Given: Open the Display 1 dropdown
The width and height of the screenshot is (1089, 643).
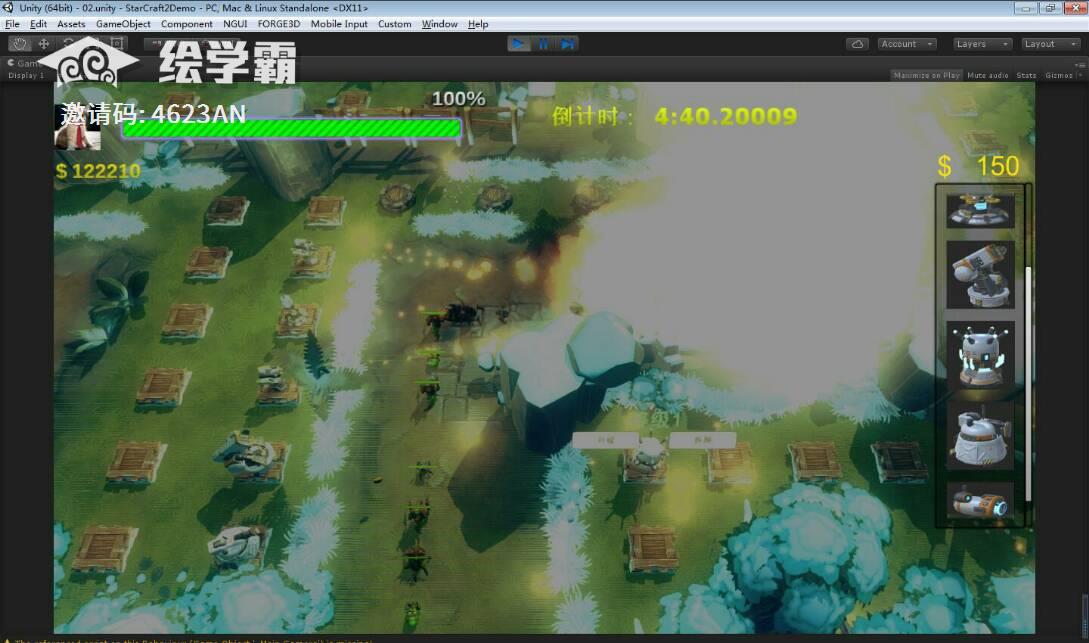Looking at the screenshot, I should 26,75.
